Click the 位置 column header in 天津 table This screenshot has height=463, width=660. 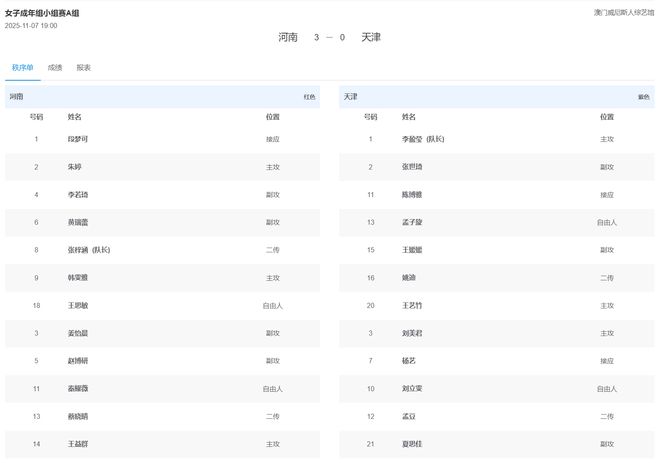coord(607,117)
